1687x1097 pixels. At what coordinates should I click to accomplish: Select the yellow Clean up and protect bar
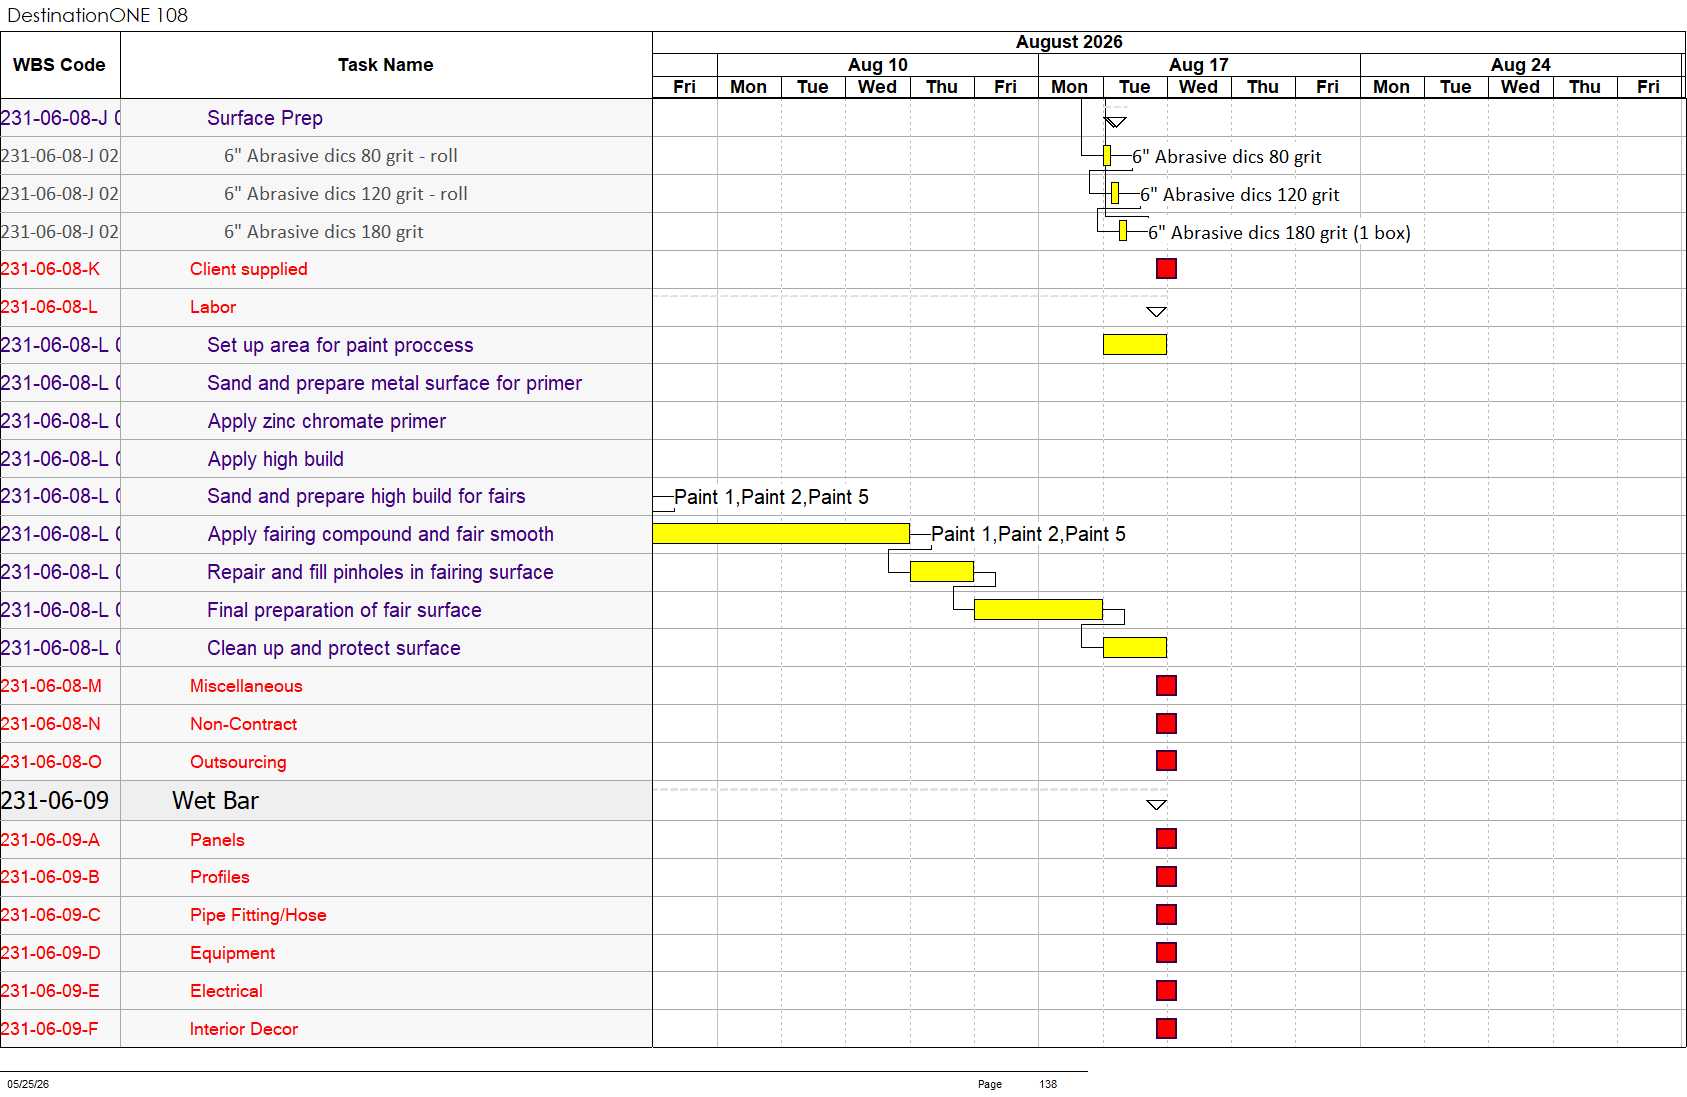click(x=1135, y=648)
